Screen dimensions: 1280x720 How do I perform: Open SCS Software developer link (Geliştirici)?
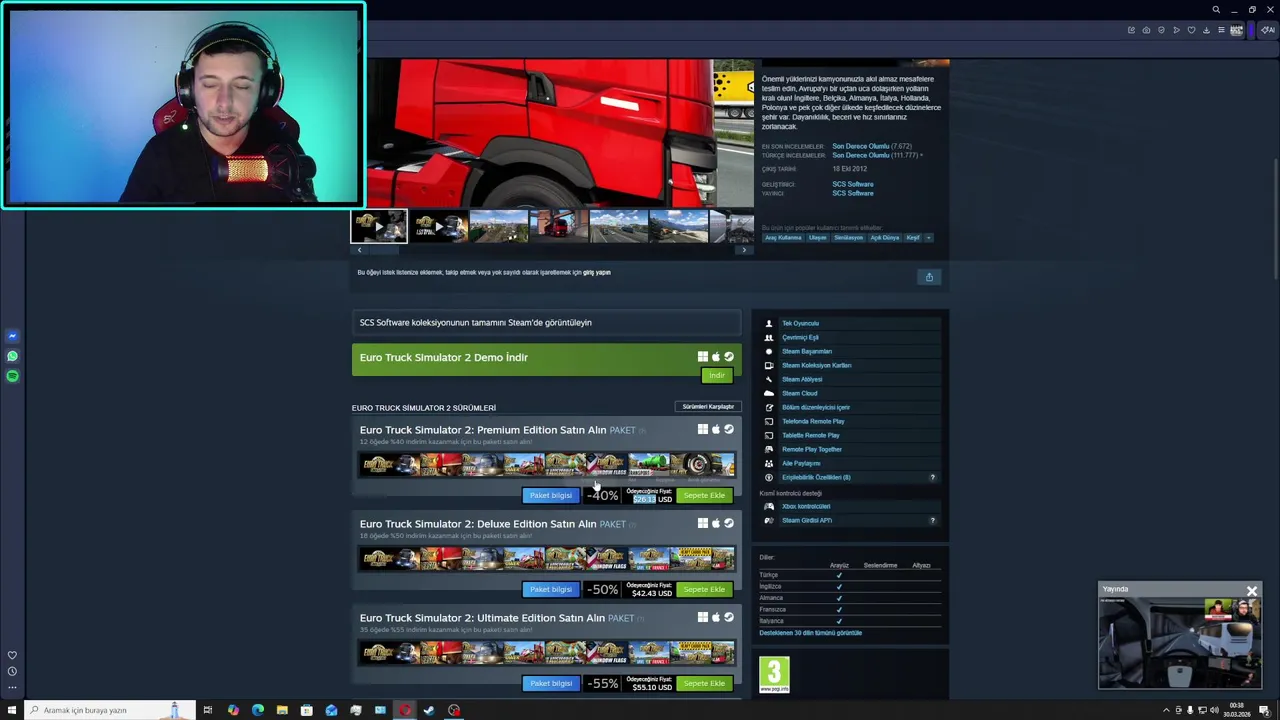click(853, 184)
